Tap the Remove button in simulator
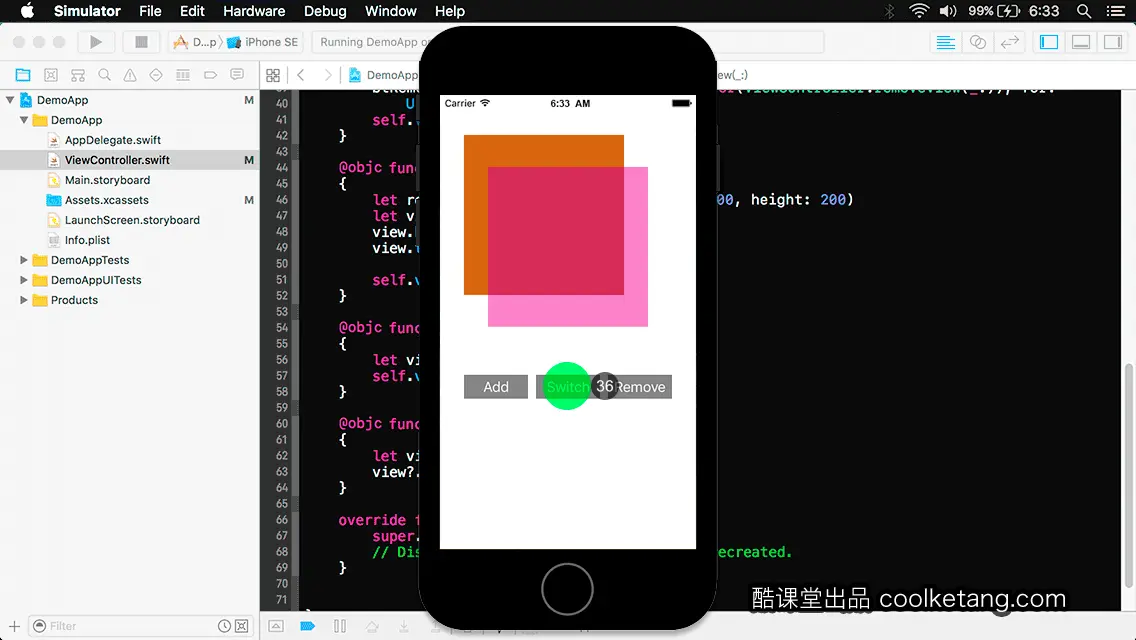Screen dimensions: 1136x640 [x=640, y=387]
